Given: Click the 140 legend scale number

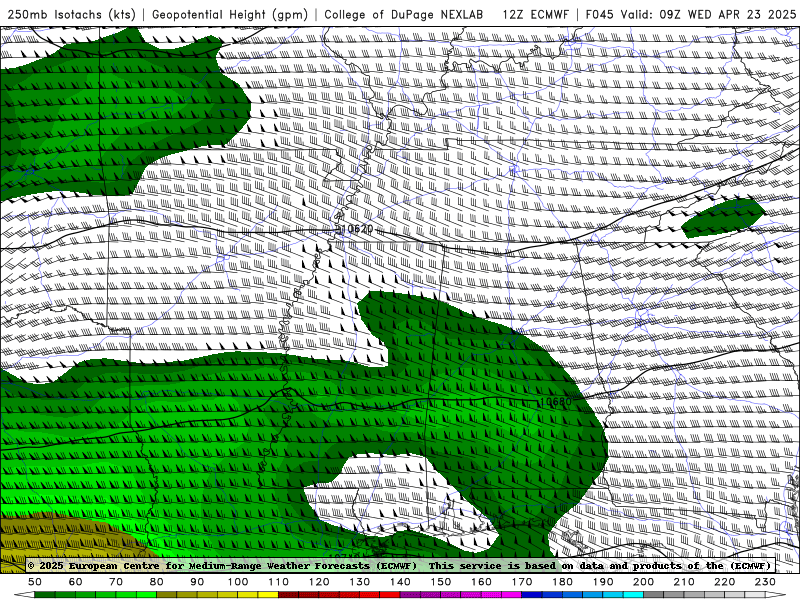Looking at the screenshot, I should [x=400, y=582].
